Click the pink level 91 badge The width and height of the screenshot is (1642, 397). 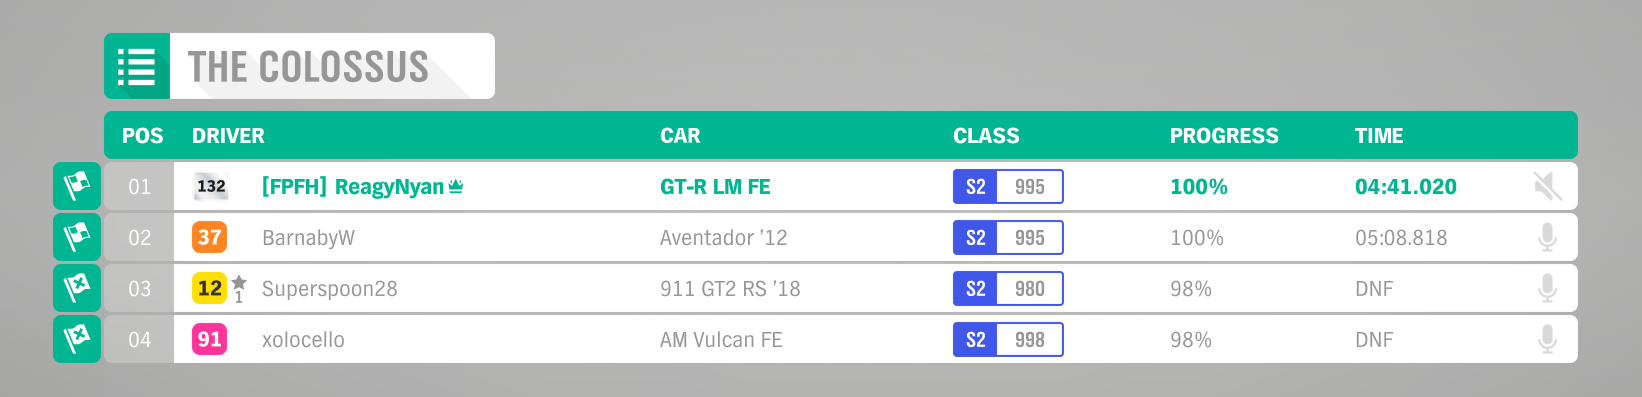pyautogui.click(x=210, y=339)
